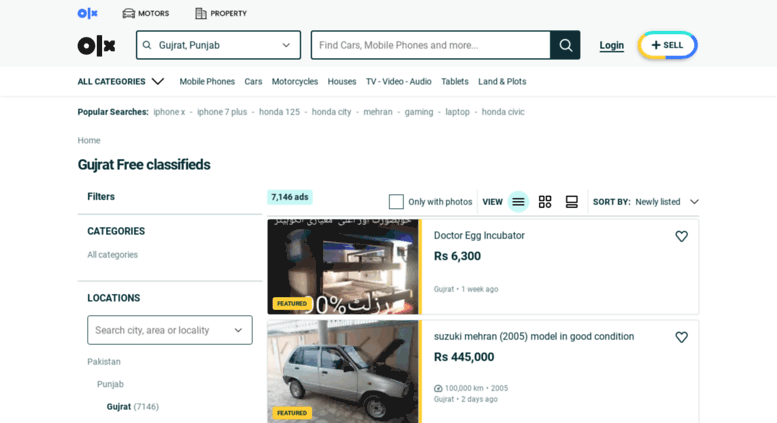Expand the All Categories menu
This screenshot has width=777, height=423.
click(x=120, y=81)
